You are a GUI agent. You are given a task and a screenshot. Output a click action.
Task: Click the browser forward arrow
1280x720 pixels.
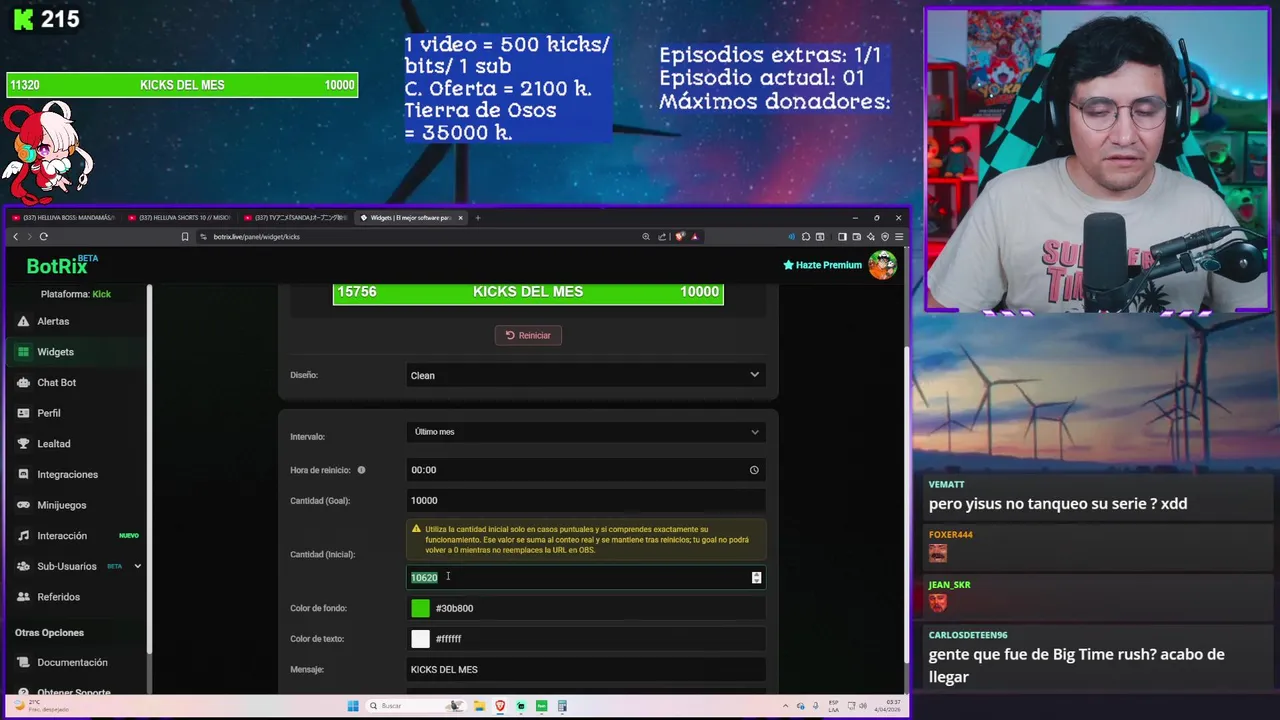pyautogui.click(x=29, y=237)
